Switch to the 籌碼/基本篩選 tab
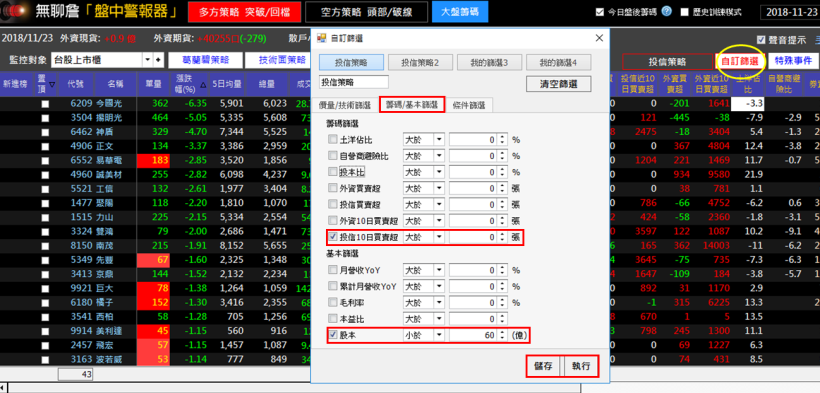This screenshot has height=393, width=820. click(413, 105)
